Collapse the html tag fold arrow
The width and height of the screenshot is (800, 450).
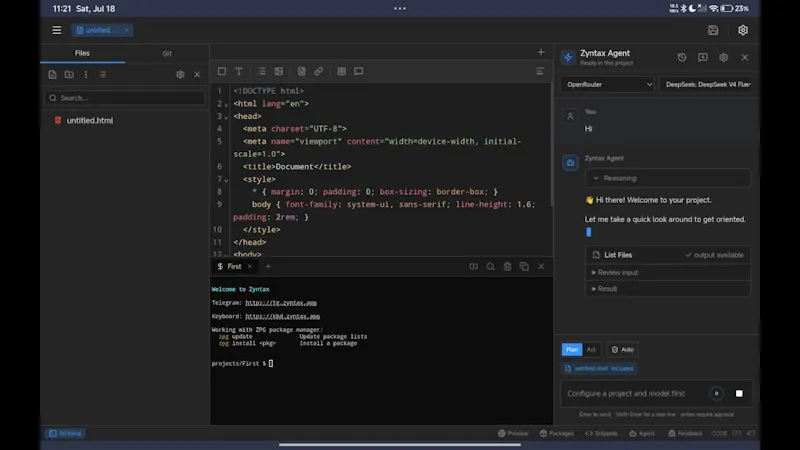226,105
